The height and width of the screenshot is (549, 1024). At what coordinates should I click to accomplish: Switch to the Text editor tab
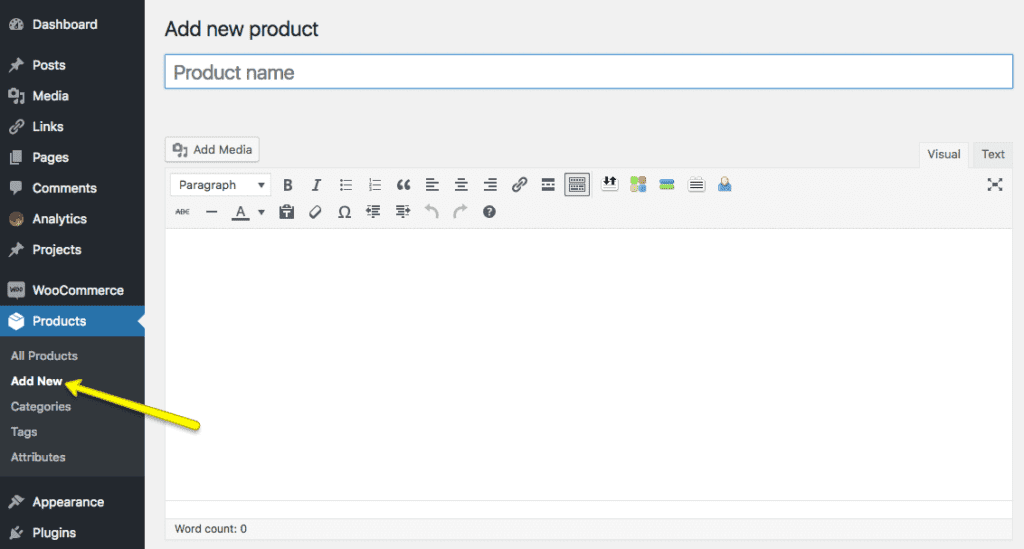point(993,154)
